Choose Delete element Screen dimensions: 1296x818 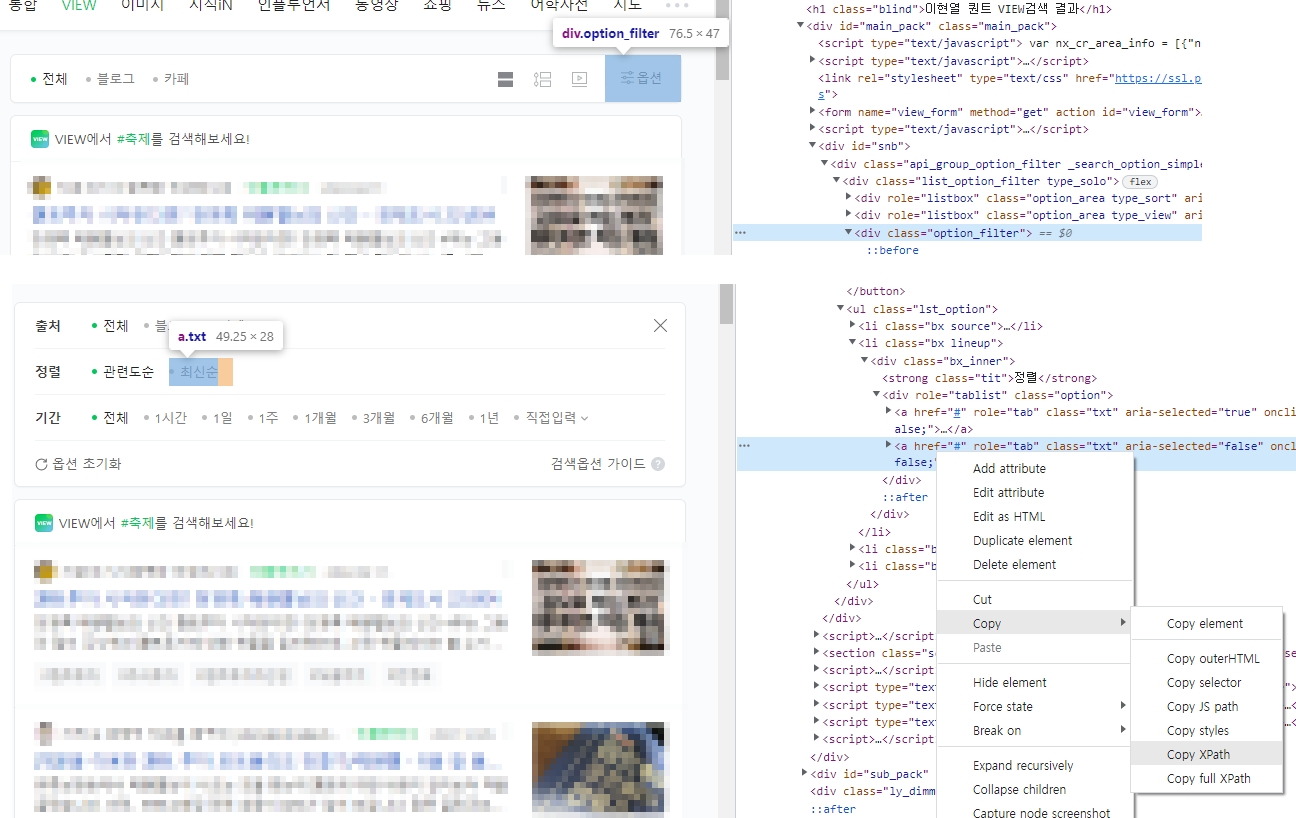(1014, 564)
